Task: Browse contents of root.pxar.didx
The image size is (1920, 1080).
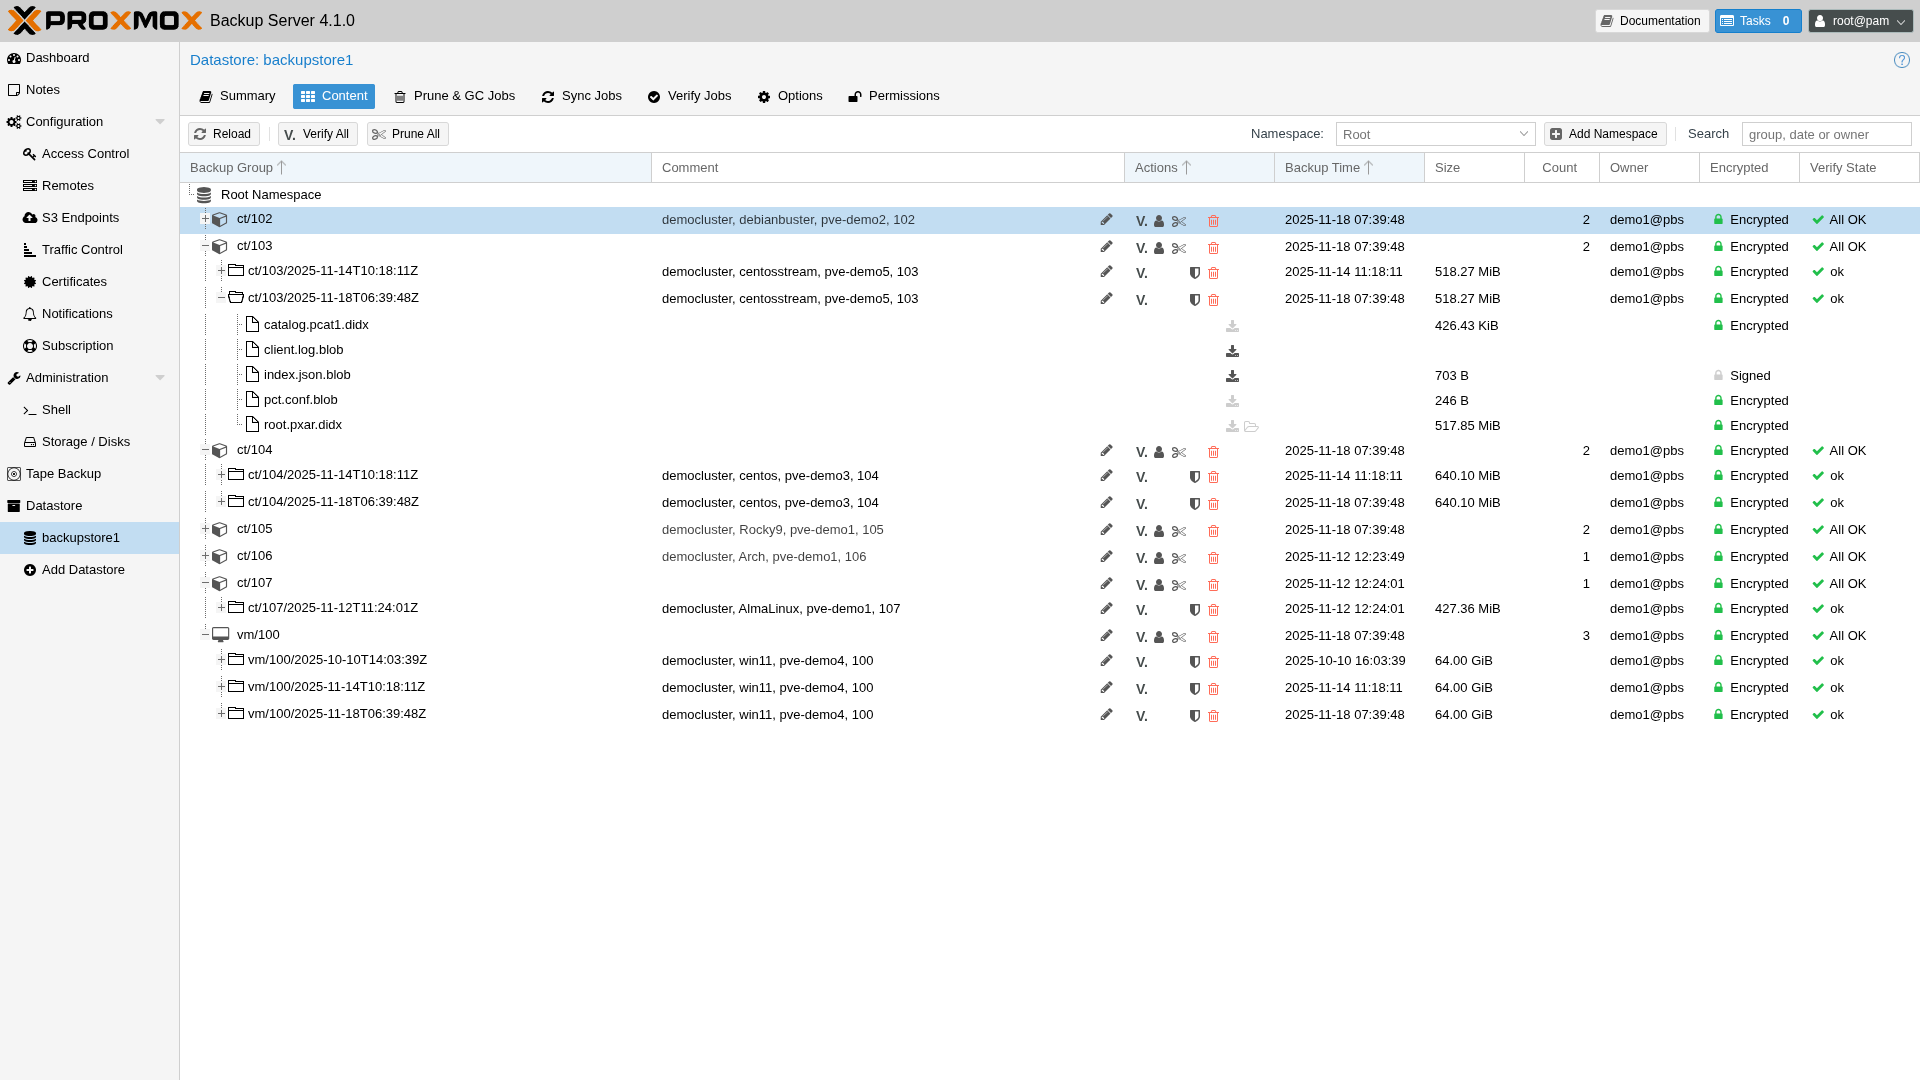Action: click(1252, 426)
